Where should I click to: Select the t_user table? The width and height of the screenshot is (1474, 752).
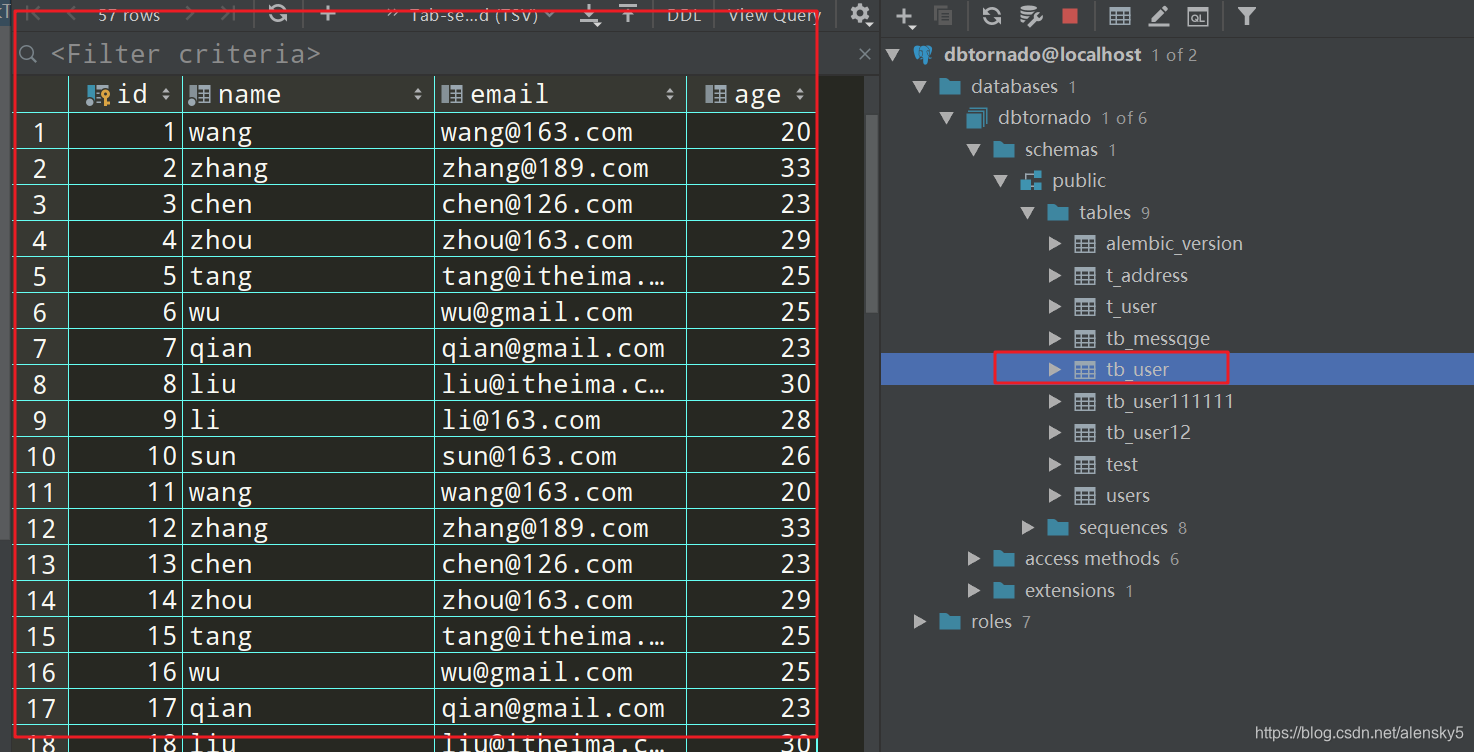(x=1131, y=307)
